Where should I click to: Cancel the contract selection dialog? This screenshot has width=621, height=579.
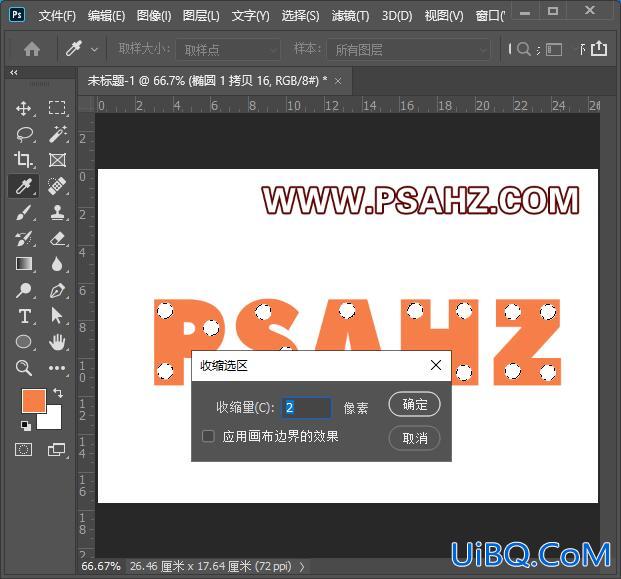coord(414,438)
